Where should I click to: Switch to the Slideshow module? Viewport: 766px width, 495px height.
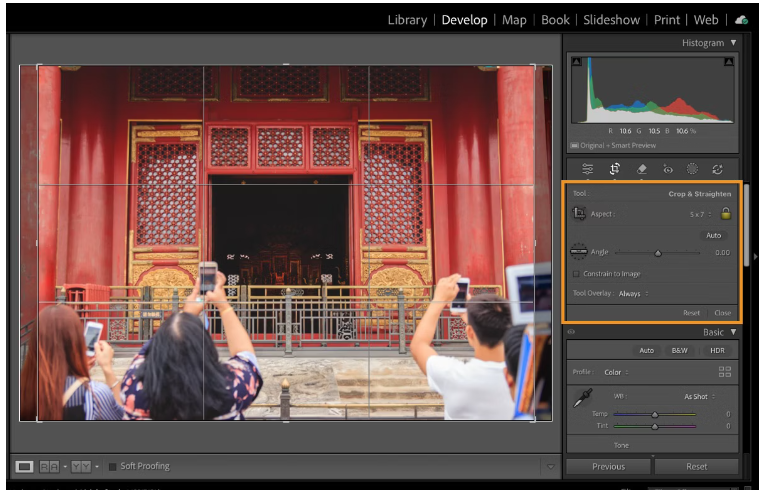tap(611, 20)
